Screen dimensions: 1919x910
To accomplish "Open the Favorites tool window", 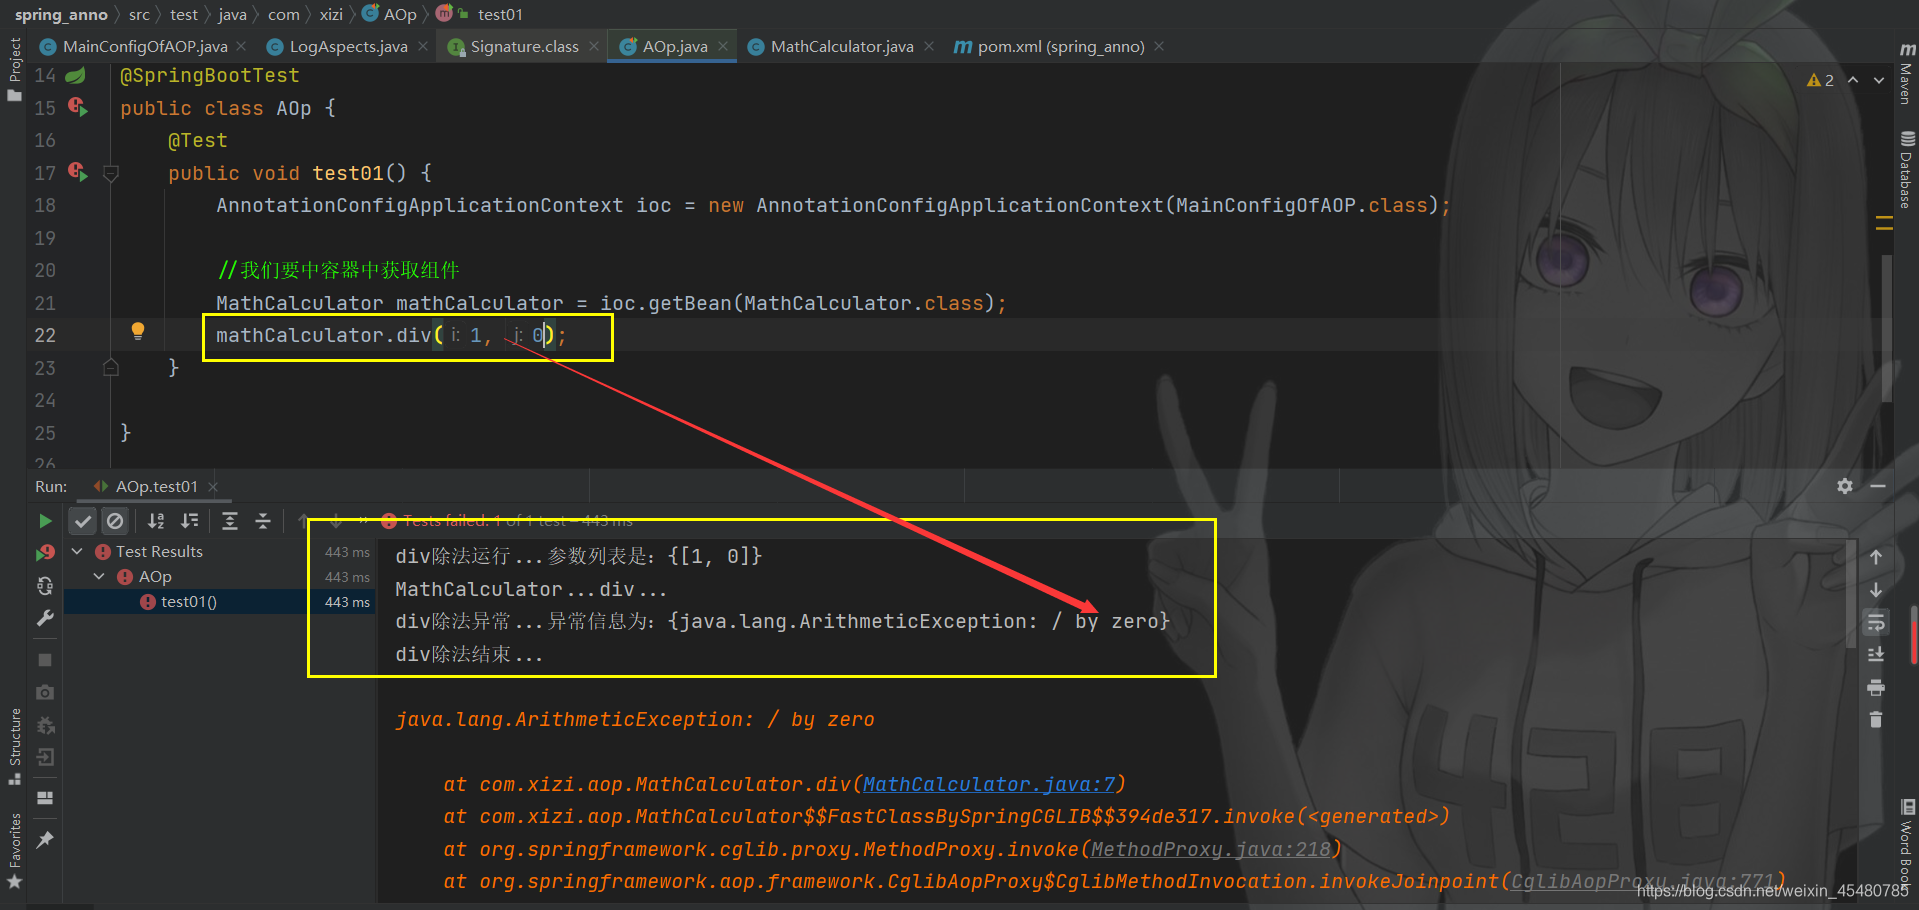I will [x=14, y=850].
